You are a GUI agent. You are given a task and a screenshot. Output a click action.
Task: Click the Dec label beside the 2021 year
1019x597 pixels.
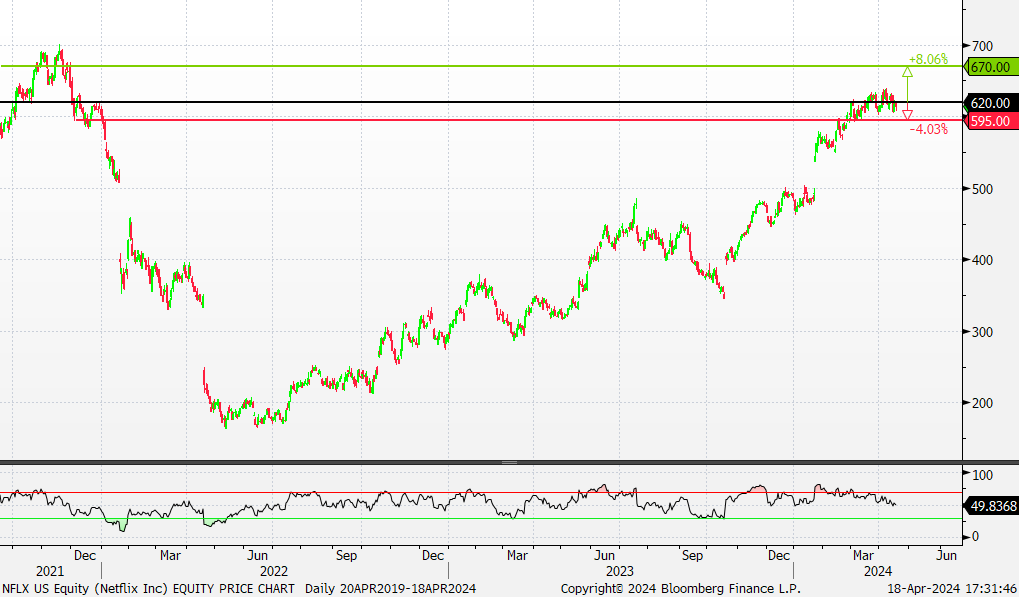84,555
